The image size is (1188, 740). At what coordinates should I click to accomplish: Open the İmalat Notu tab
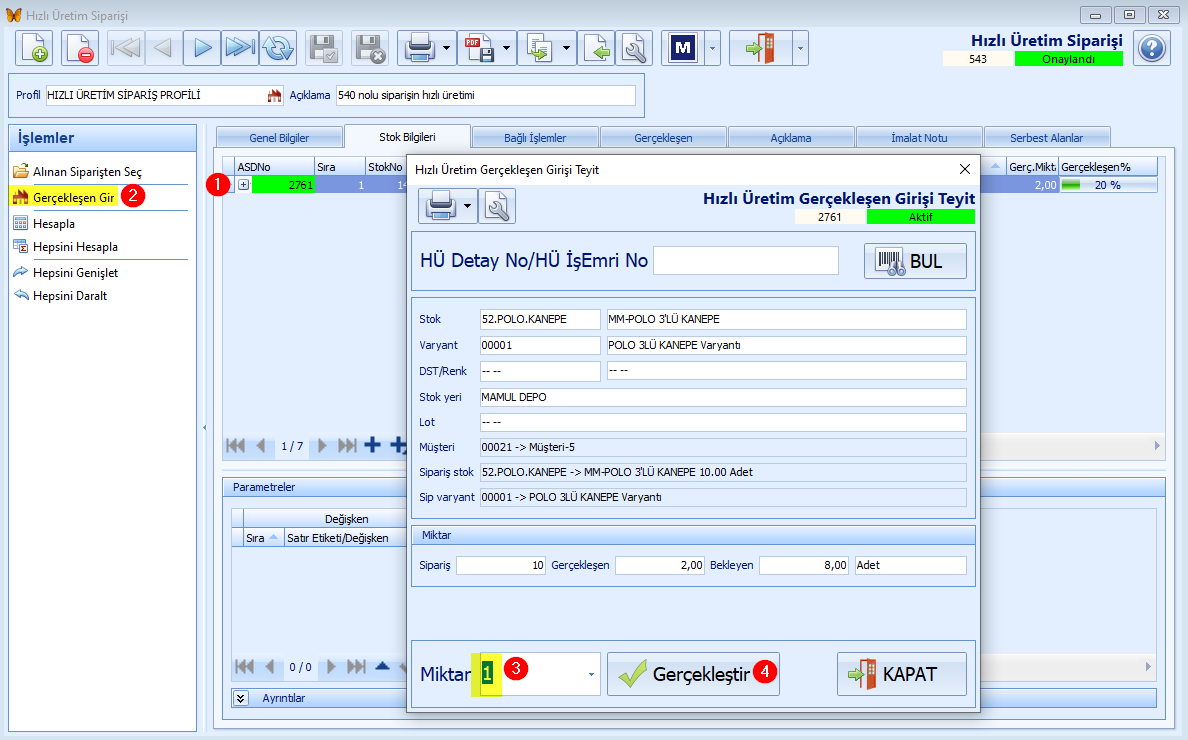919,138
